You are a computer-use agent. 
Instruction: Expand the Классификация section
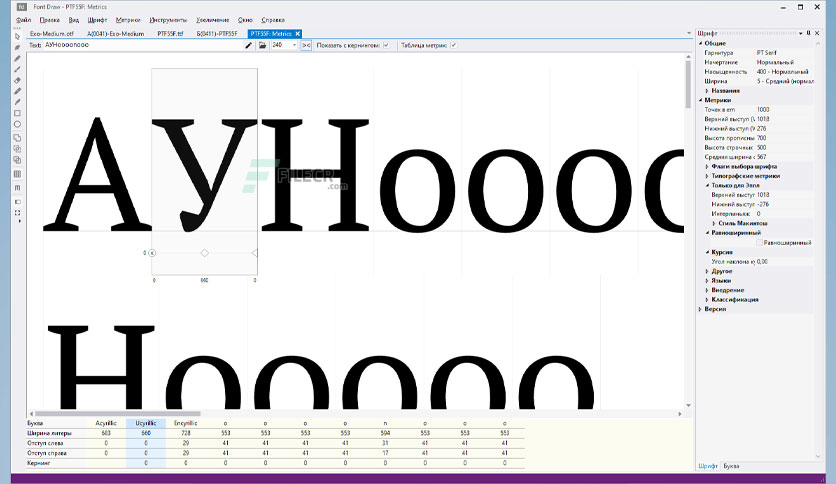pyautogui.click(x=708, y=300)
